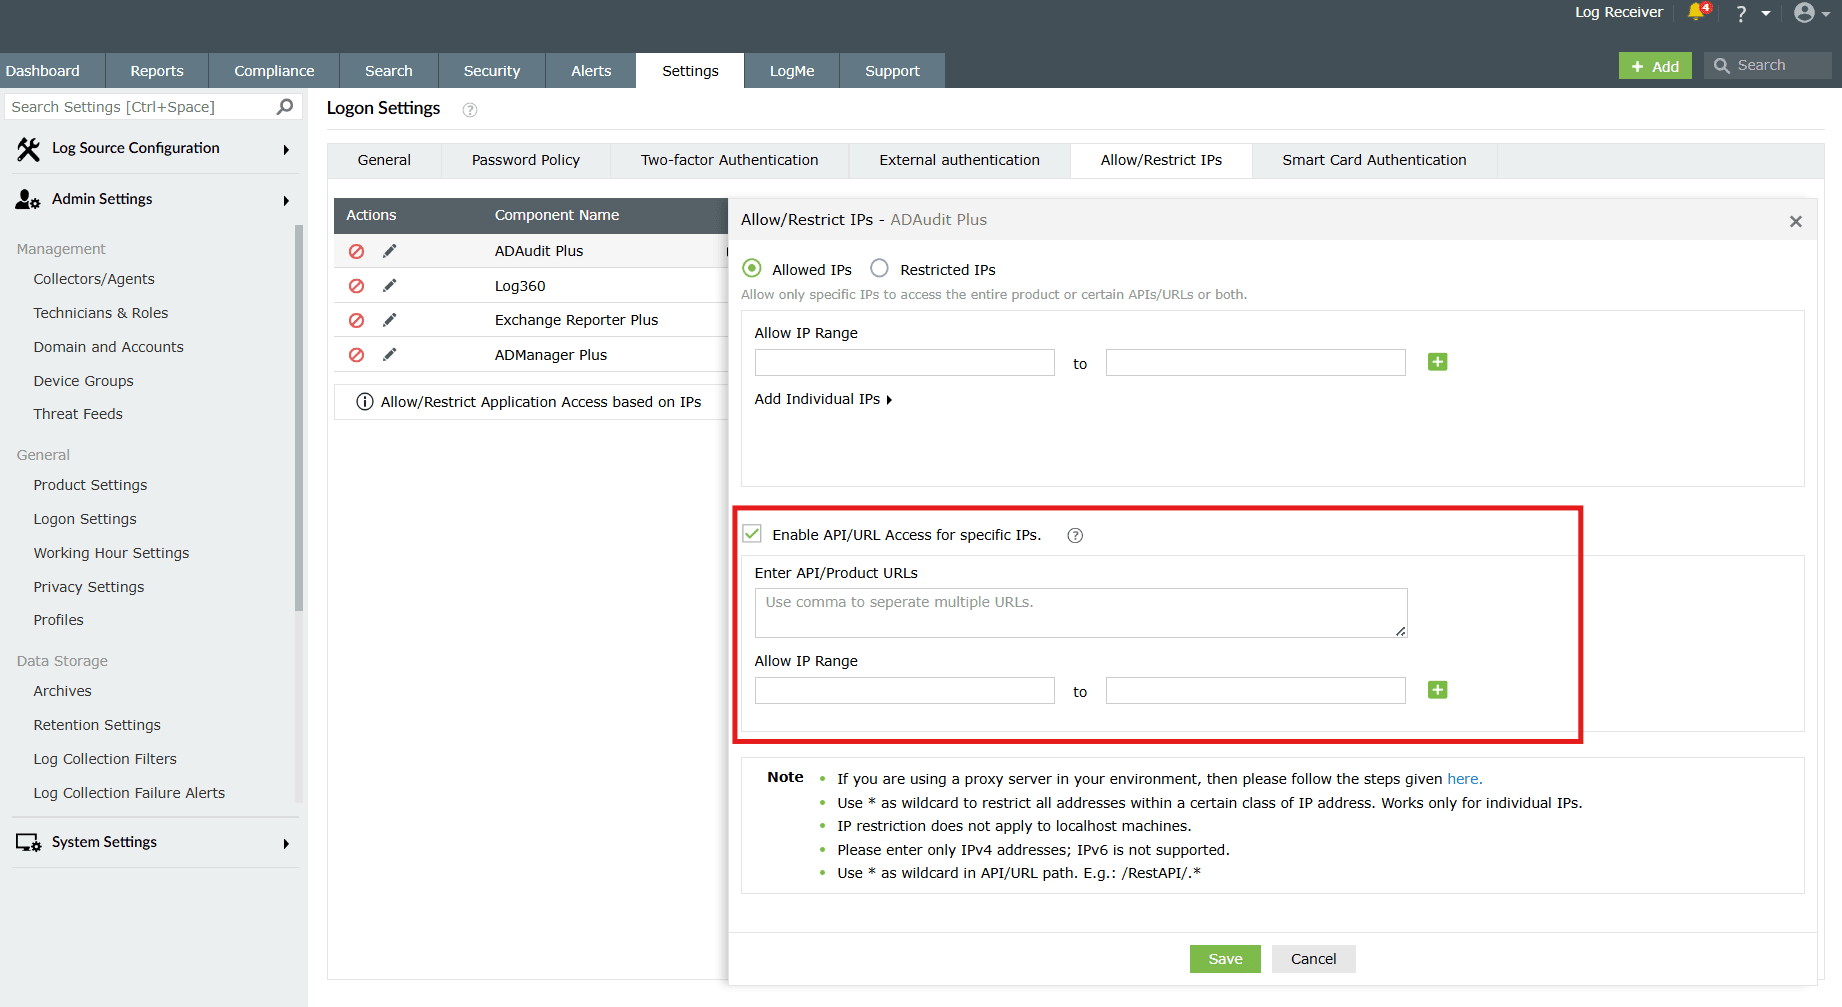The width and height of the screenshot is (1842, 1007).
Task: Click the info icon beside Allow/Restrict Application Access
Action: [365, 402]
